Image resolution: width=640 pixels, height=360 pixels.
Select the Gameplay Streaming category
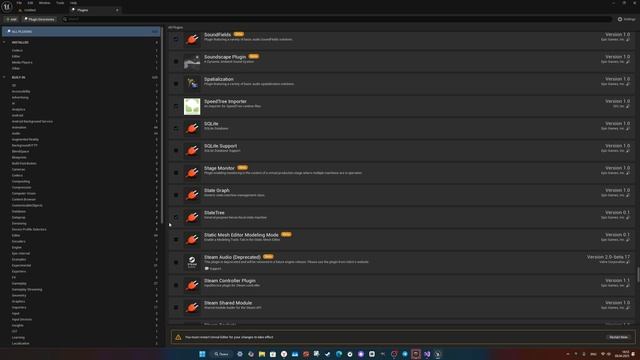27,289
